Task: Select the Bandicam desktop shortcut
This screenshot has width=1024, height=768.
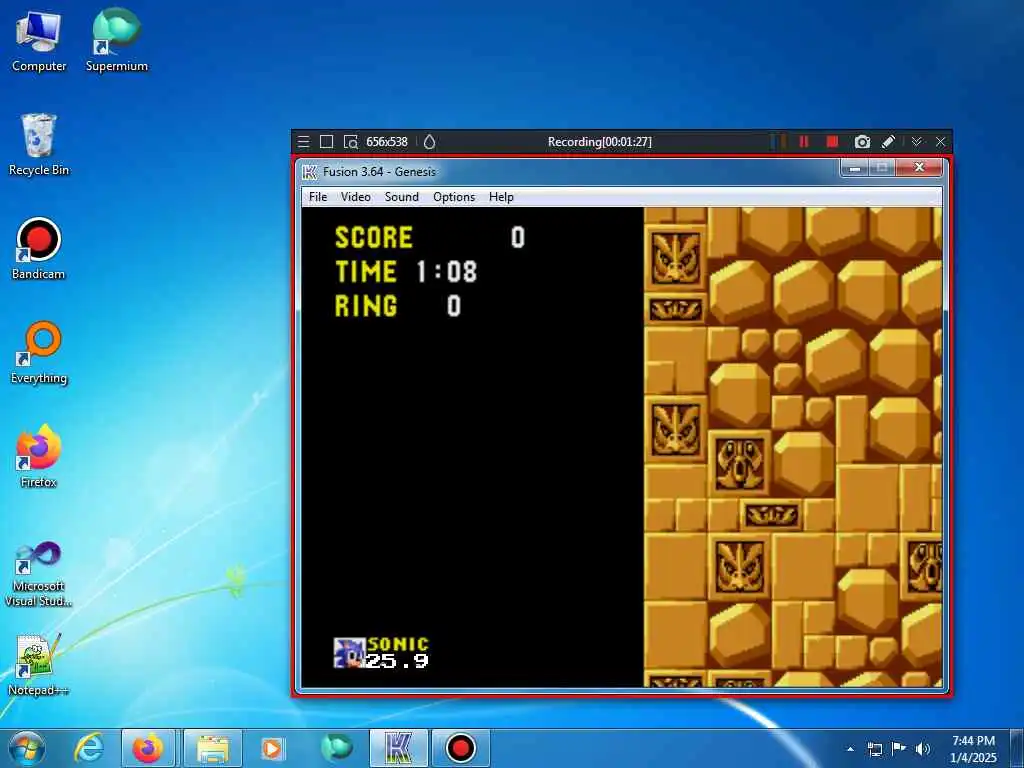Action: 39,249
